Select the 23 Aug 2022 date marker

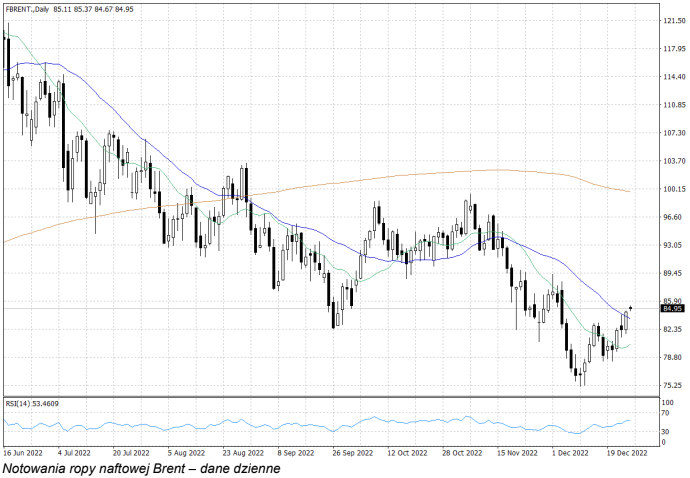(x=241, y=452)
